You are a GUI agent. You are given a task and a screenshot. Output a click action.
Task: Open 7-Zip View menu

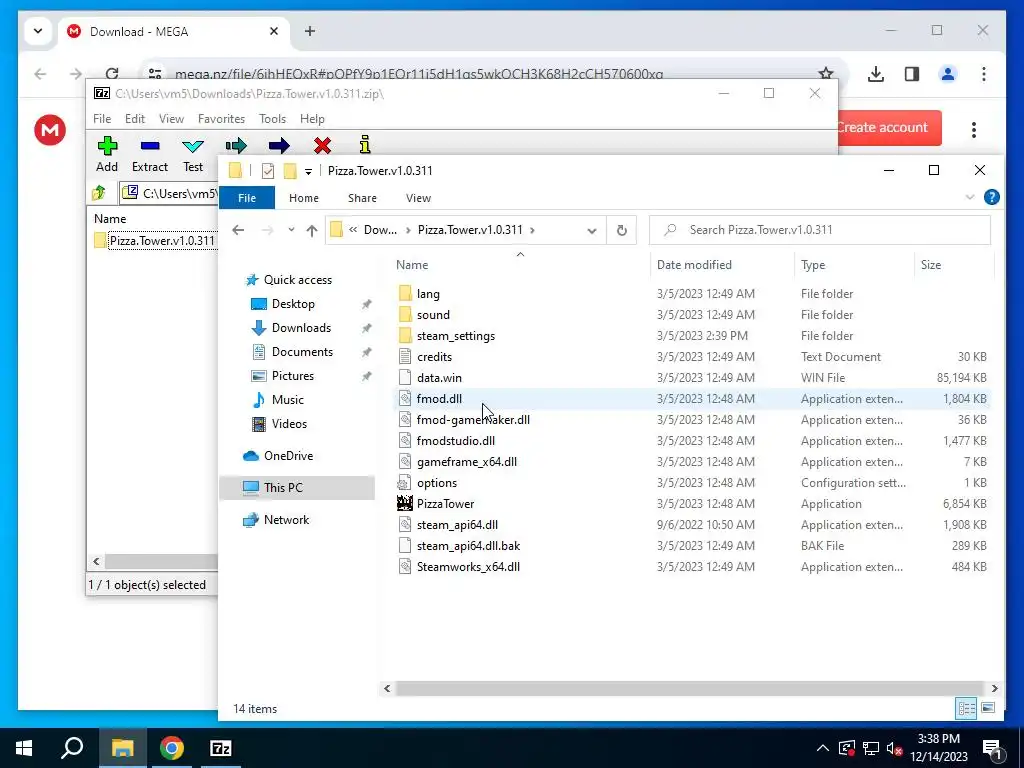point(171,119)
